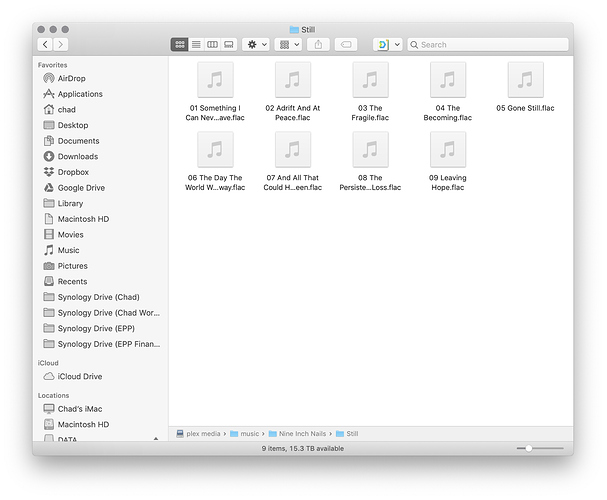Select file 08 The Persiste…Loss.flac
The width and height of the screenshot is (607, 500).
coord(370,162)
